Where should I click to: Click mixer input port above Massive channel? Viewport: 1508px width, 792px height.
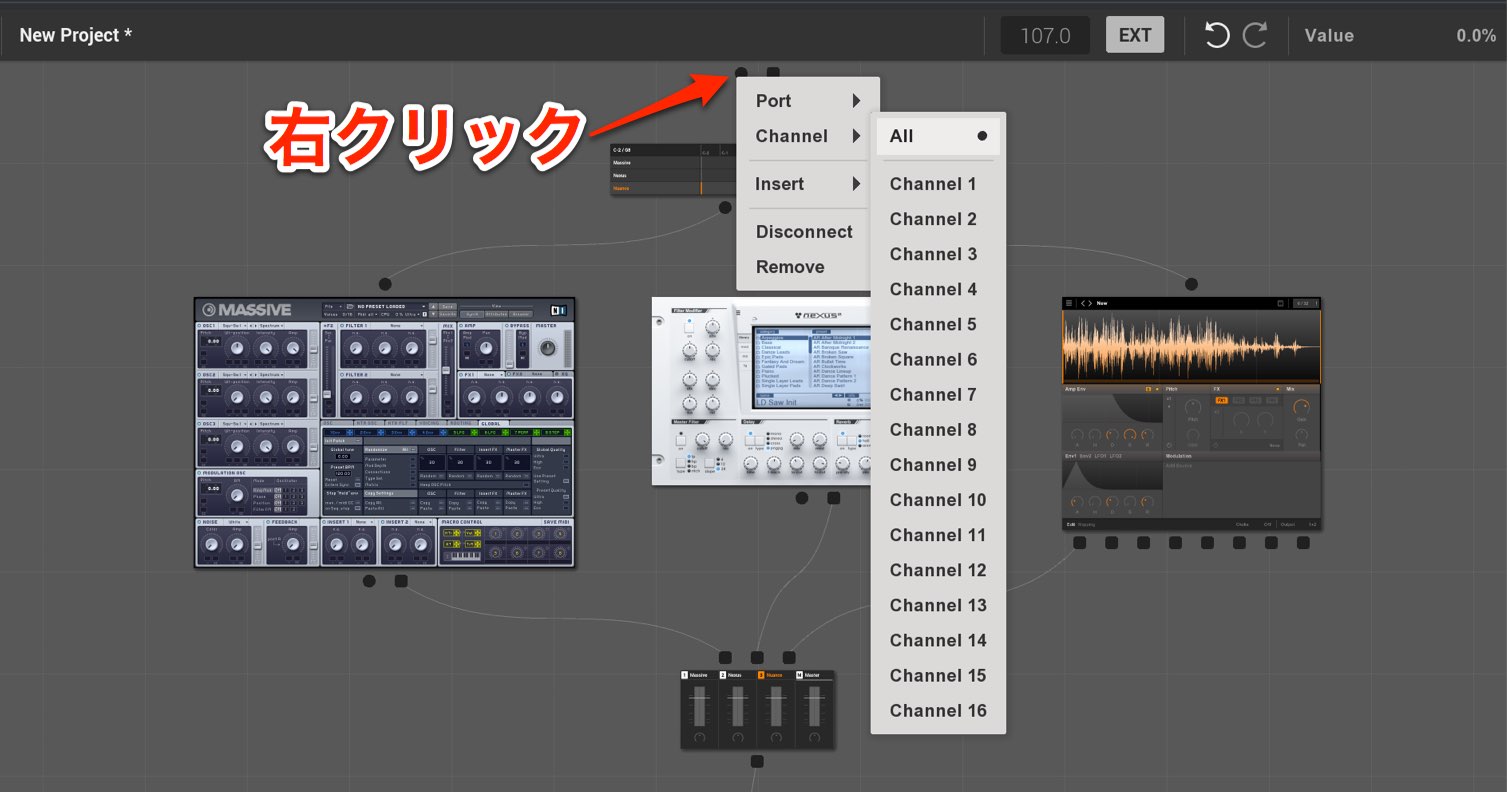coord(725,657)
